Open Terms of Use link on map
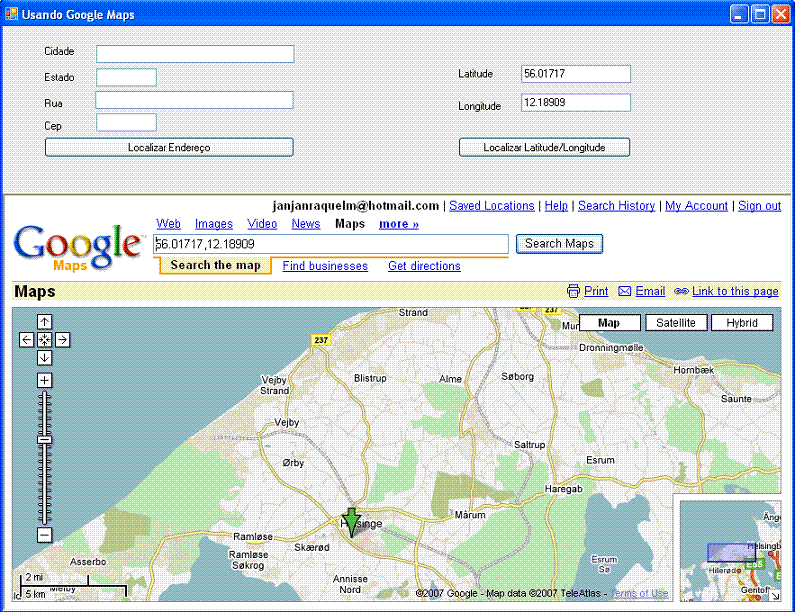 click(639, 593)
